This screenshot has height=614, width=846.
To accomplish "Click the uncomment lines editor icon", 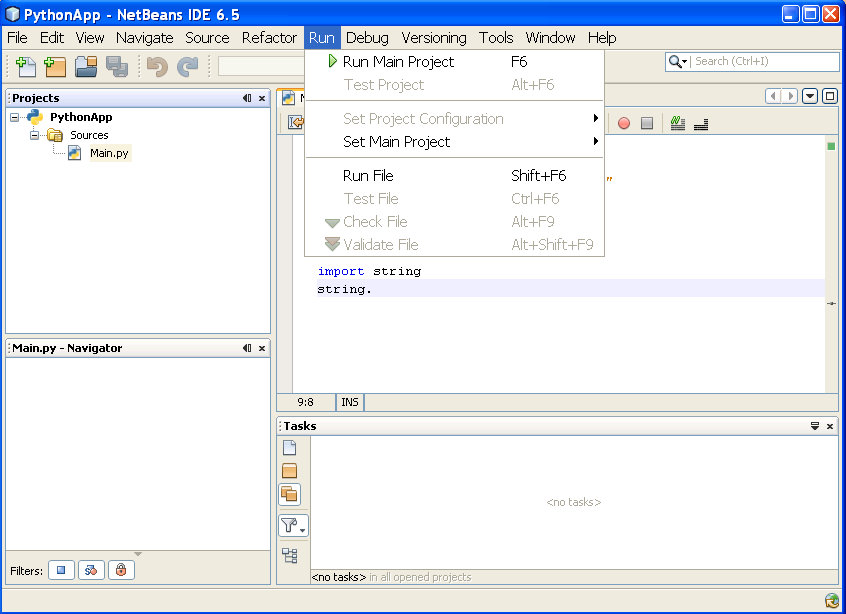I will pos(701,124).
